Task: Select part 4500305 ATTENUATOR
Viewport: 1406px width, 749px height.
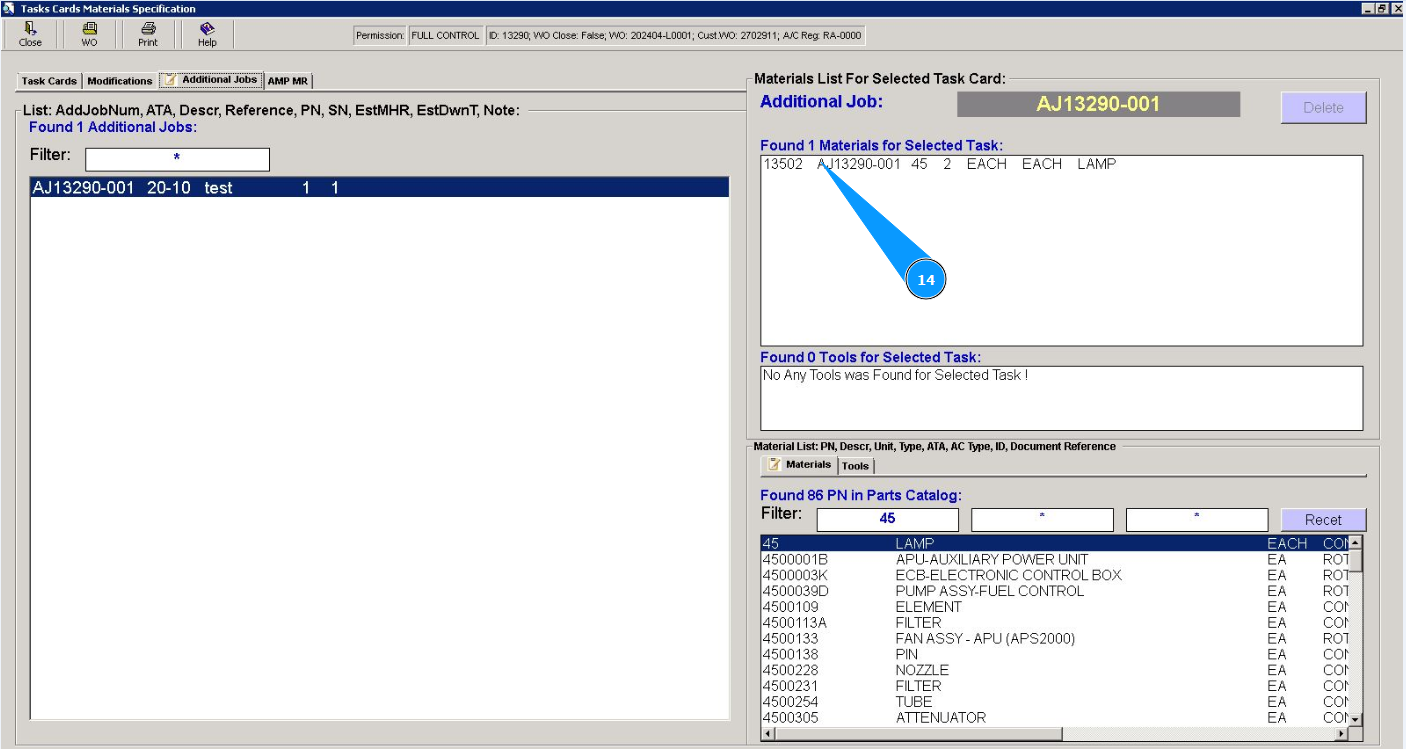Action: click(1055, 718)
